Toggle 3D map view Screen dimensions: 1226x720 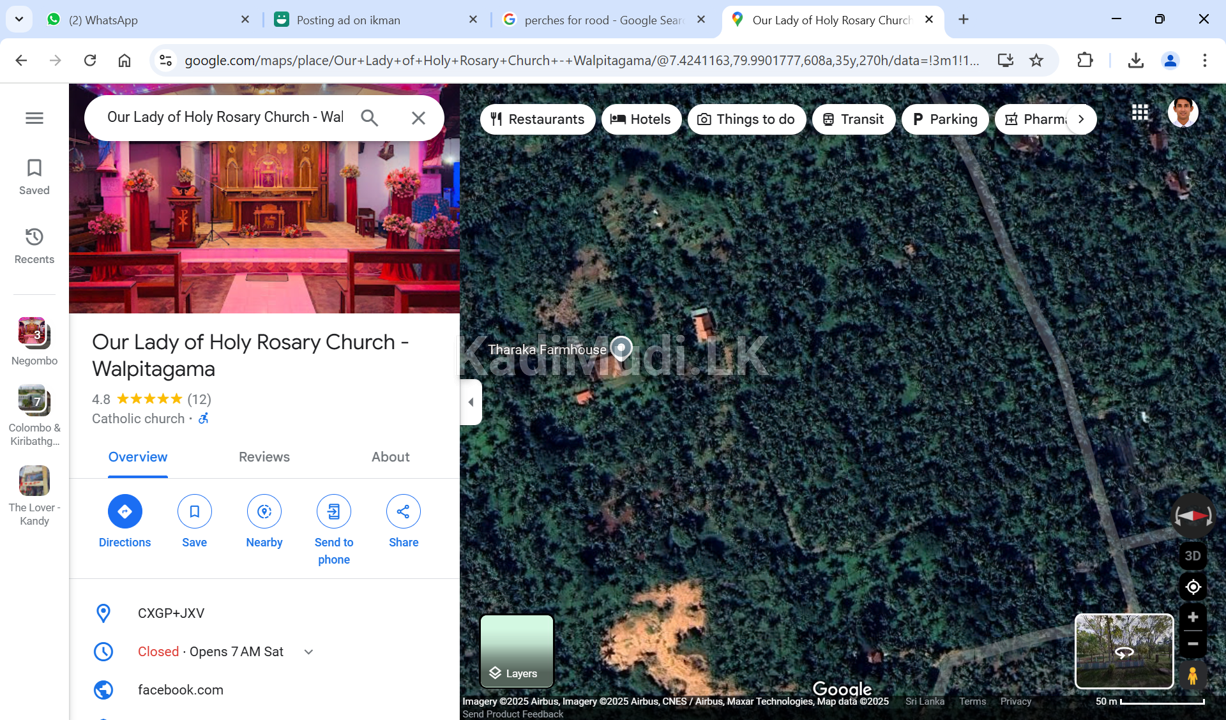tap(1192, 556)
